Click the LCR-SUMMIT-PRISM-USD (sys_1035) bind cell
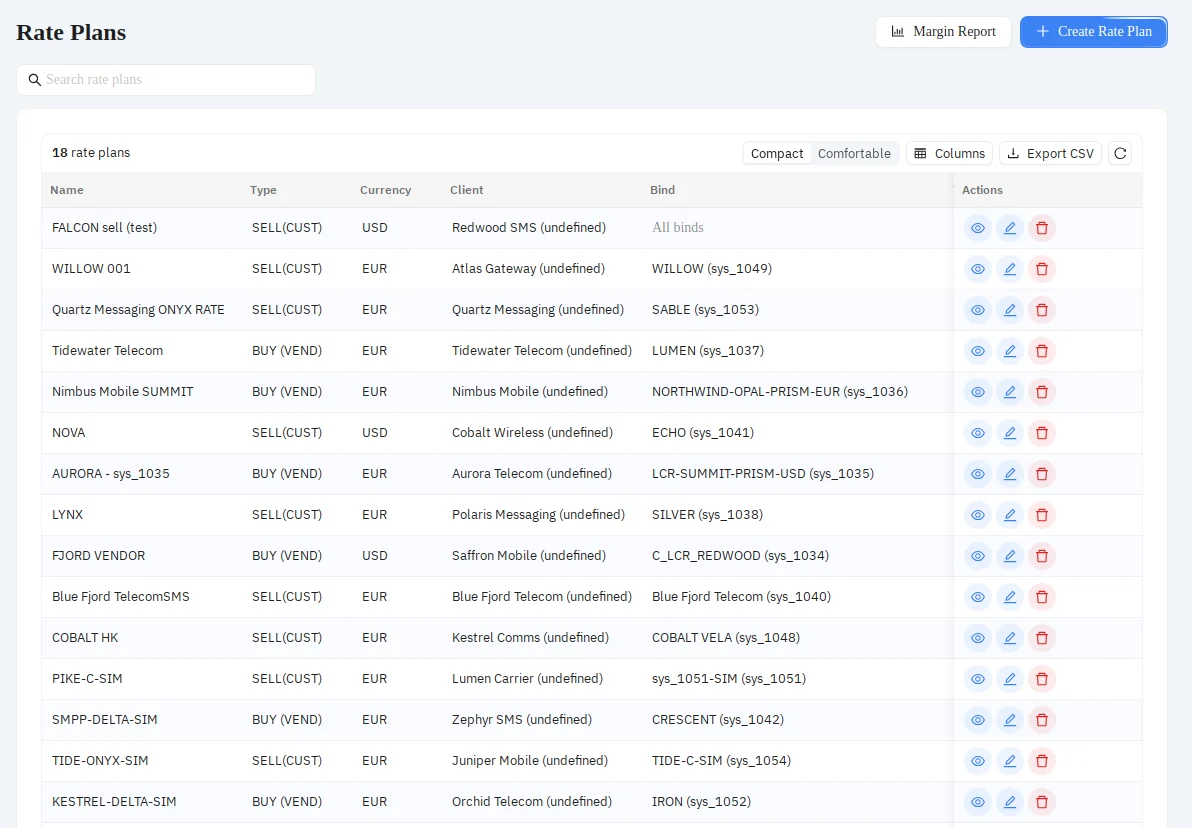This screenshot has height=828, width=1192. (x=762, y=474)
